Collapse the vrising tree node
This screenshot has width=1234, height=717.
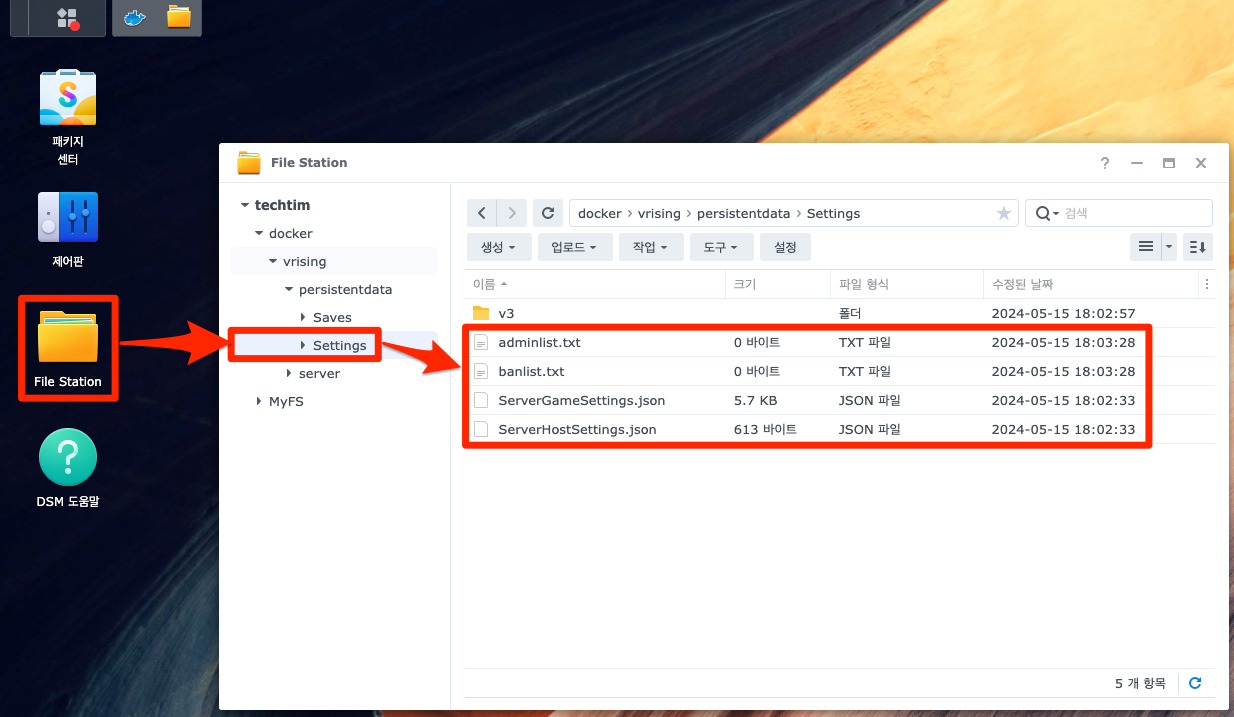[273, 261]
